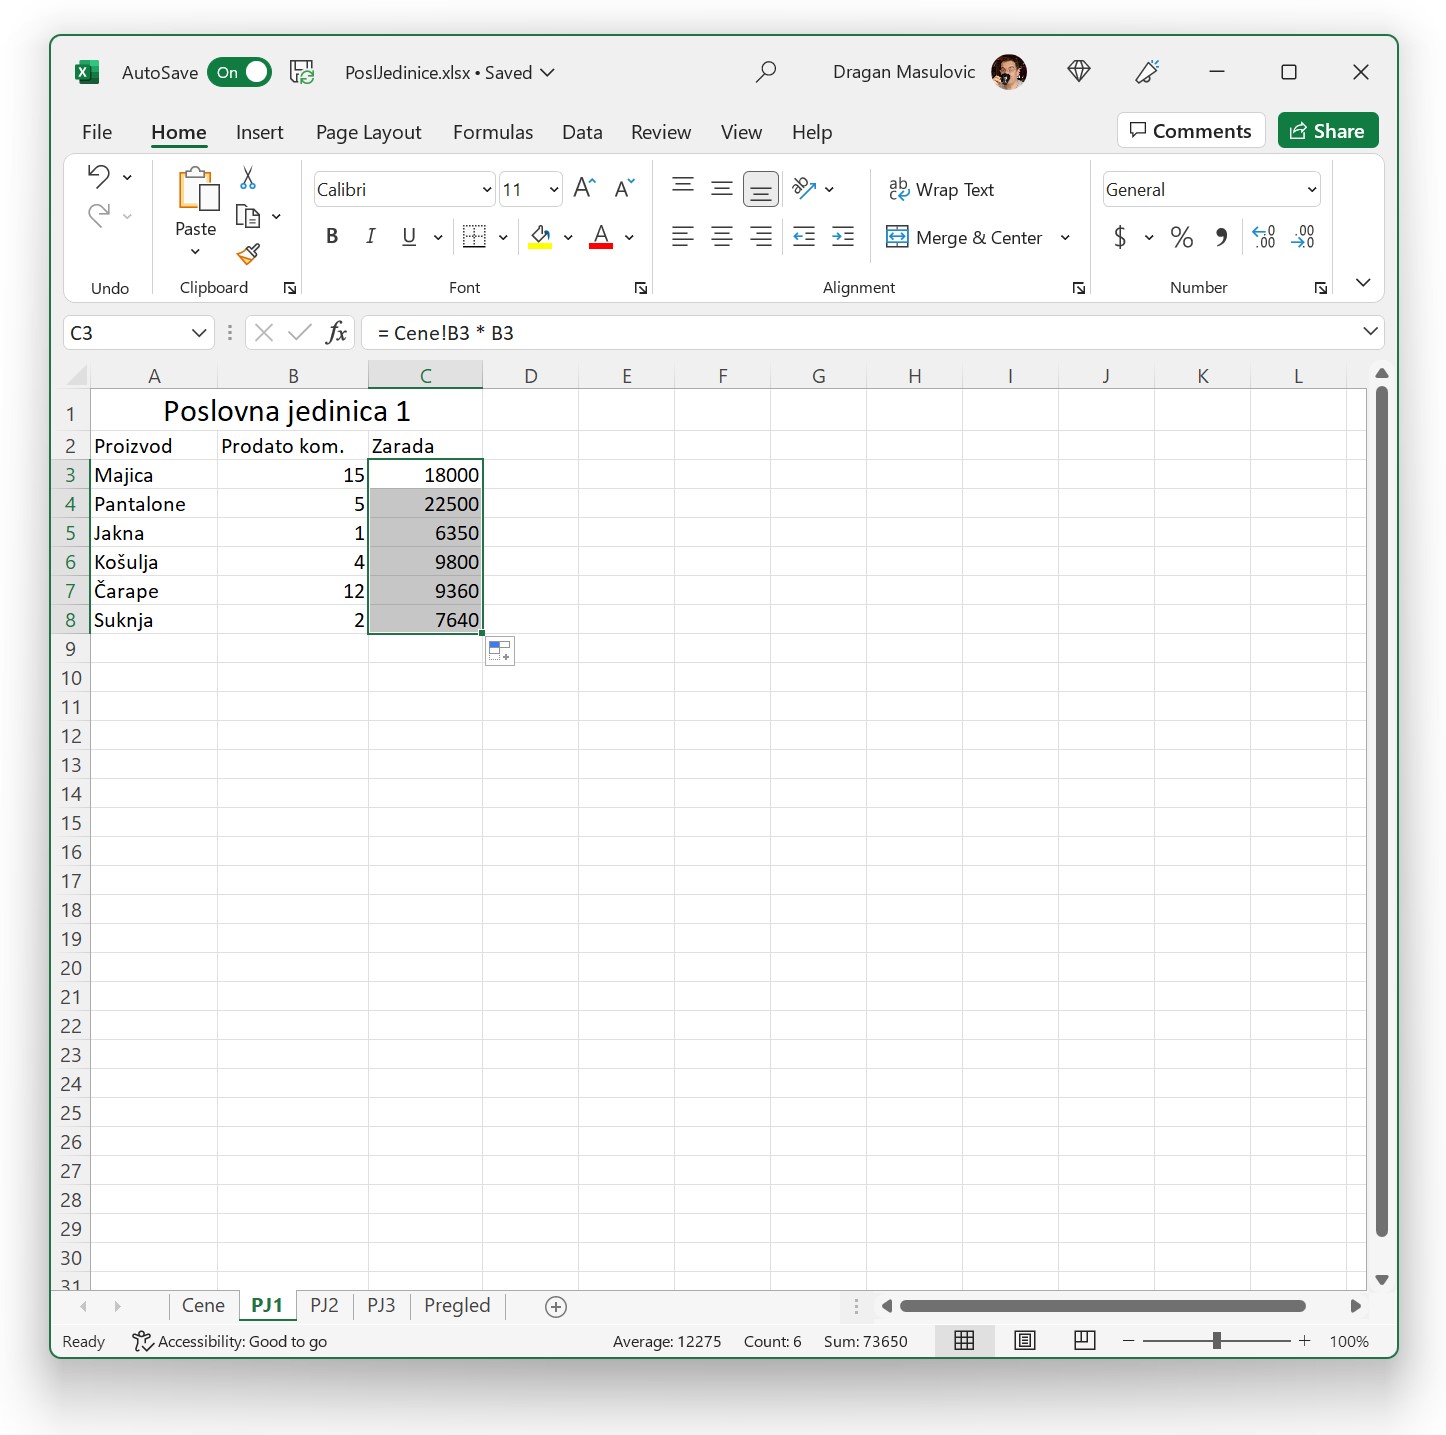1446x1435 pixels.
Task: Click the diamond Premium icon
Action: (x=1079, y=71)
